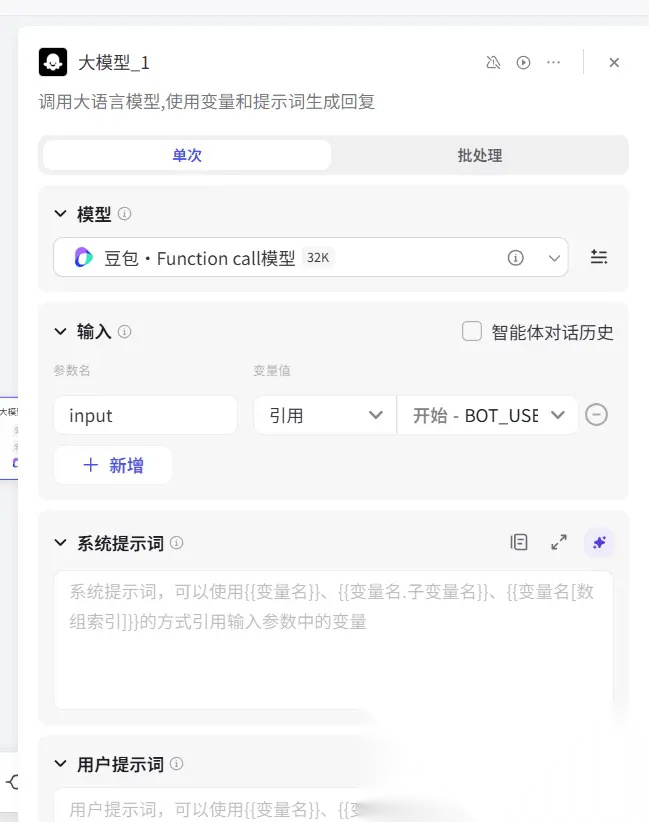Click the model info icon inside selector
This screenshot has width=649, height=822.
pos(516,258)
